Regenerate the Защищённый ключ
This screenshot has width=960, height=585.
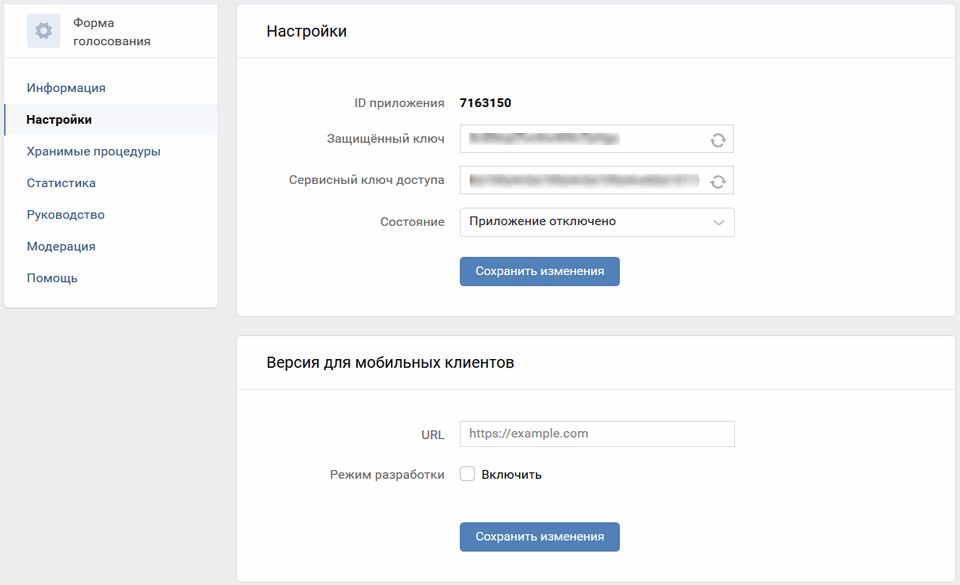click(717, 139)
